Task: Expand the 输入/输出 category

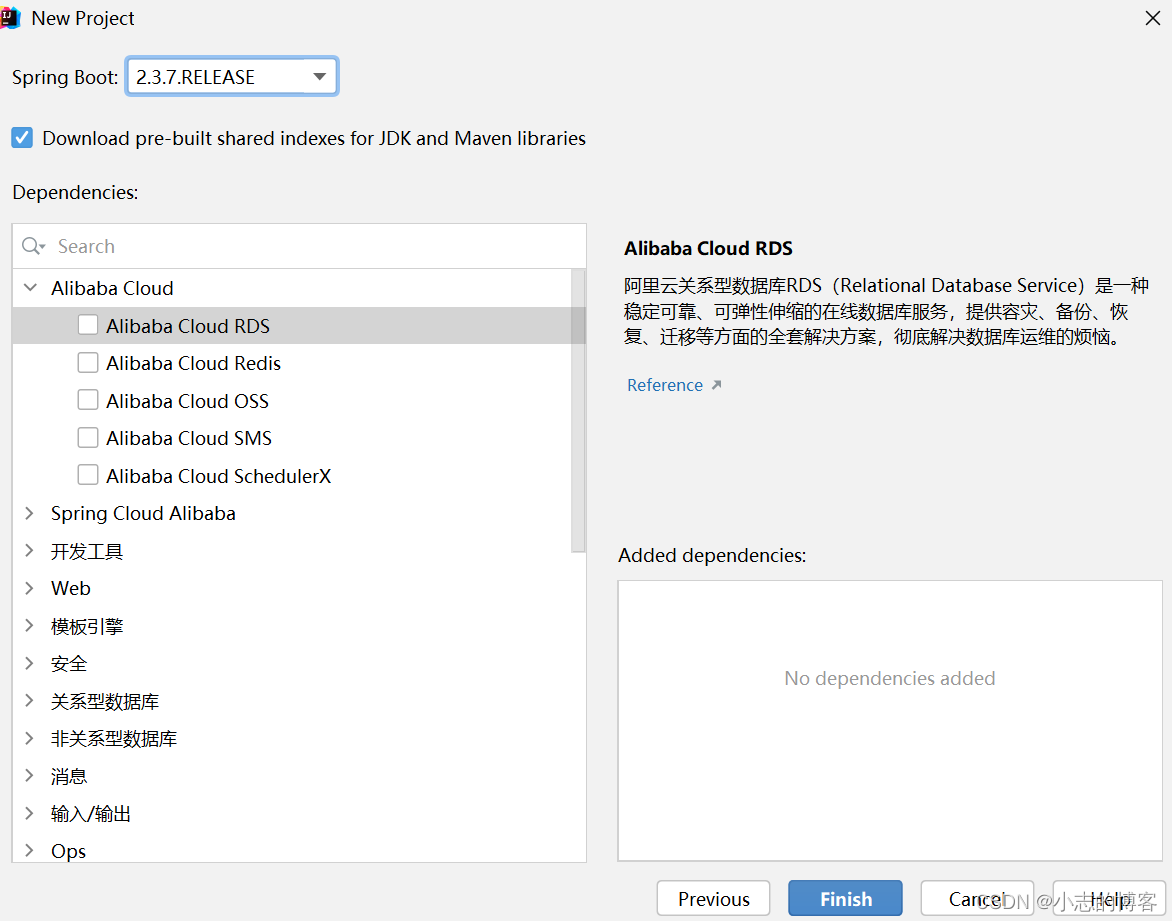Action: pos(30,813)
